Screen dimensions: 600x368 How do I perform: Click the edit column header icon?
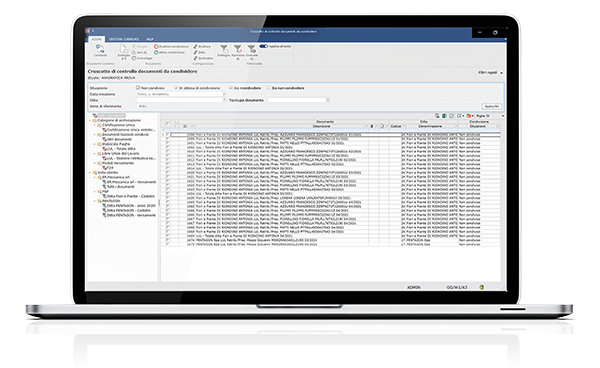[x=382, y=126]
